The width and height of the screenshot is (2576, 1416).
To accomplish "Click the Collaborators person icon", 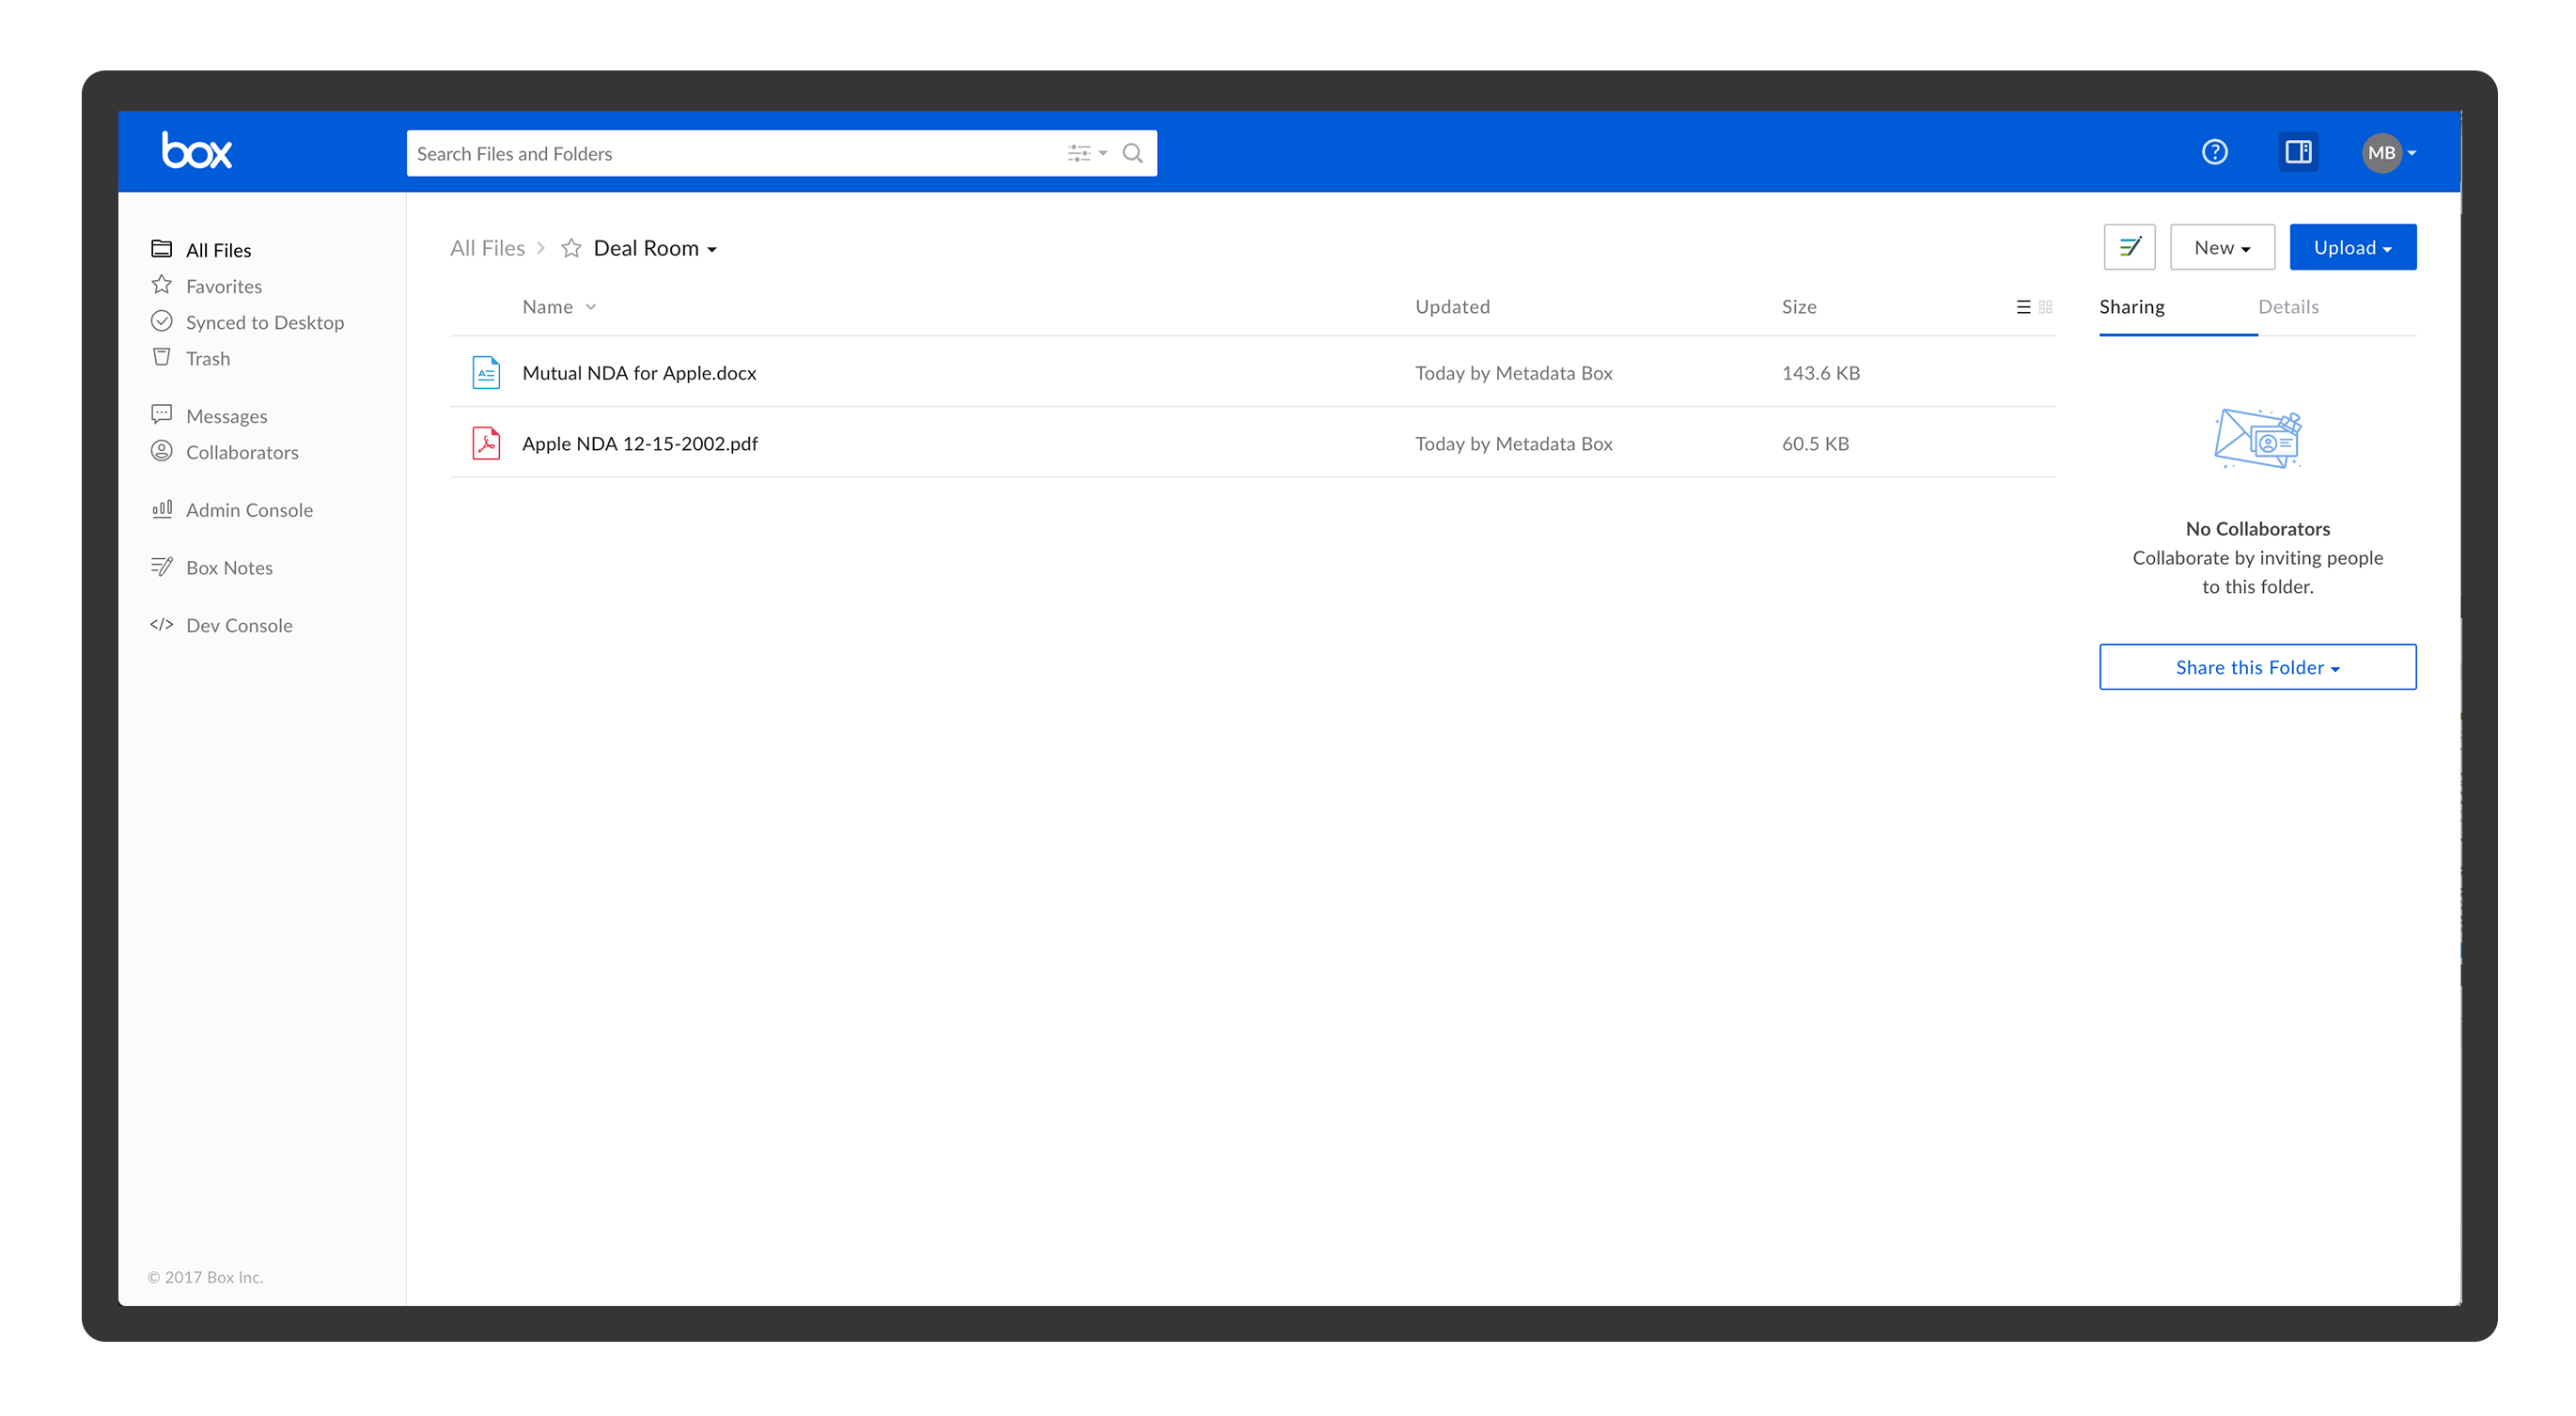I will [x=161, y=451].
